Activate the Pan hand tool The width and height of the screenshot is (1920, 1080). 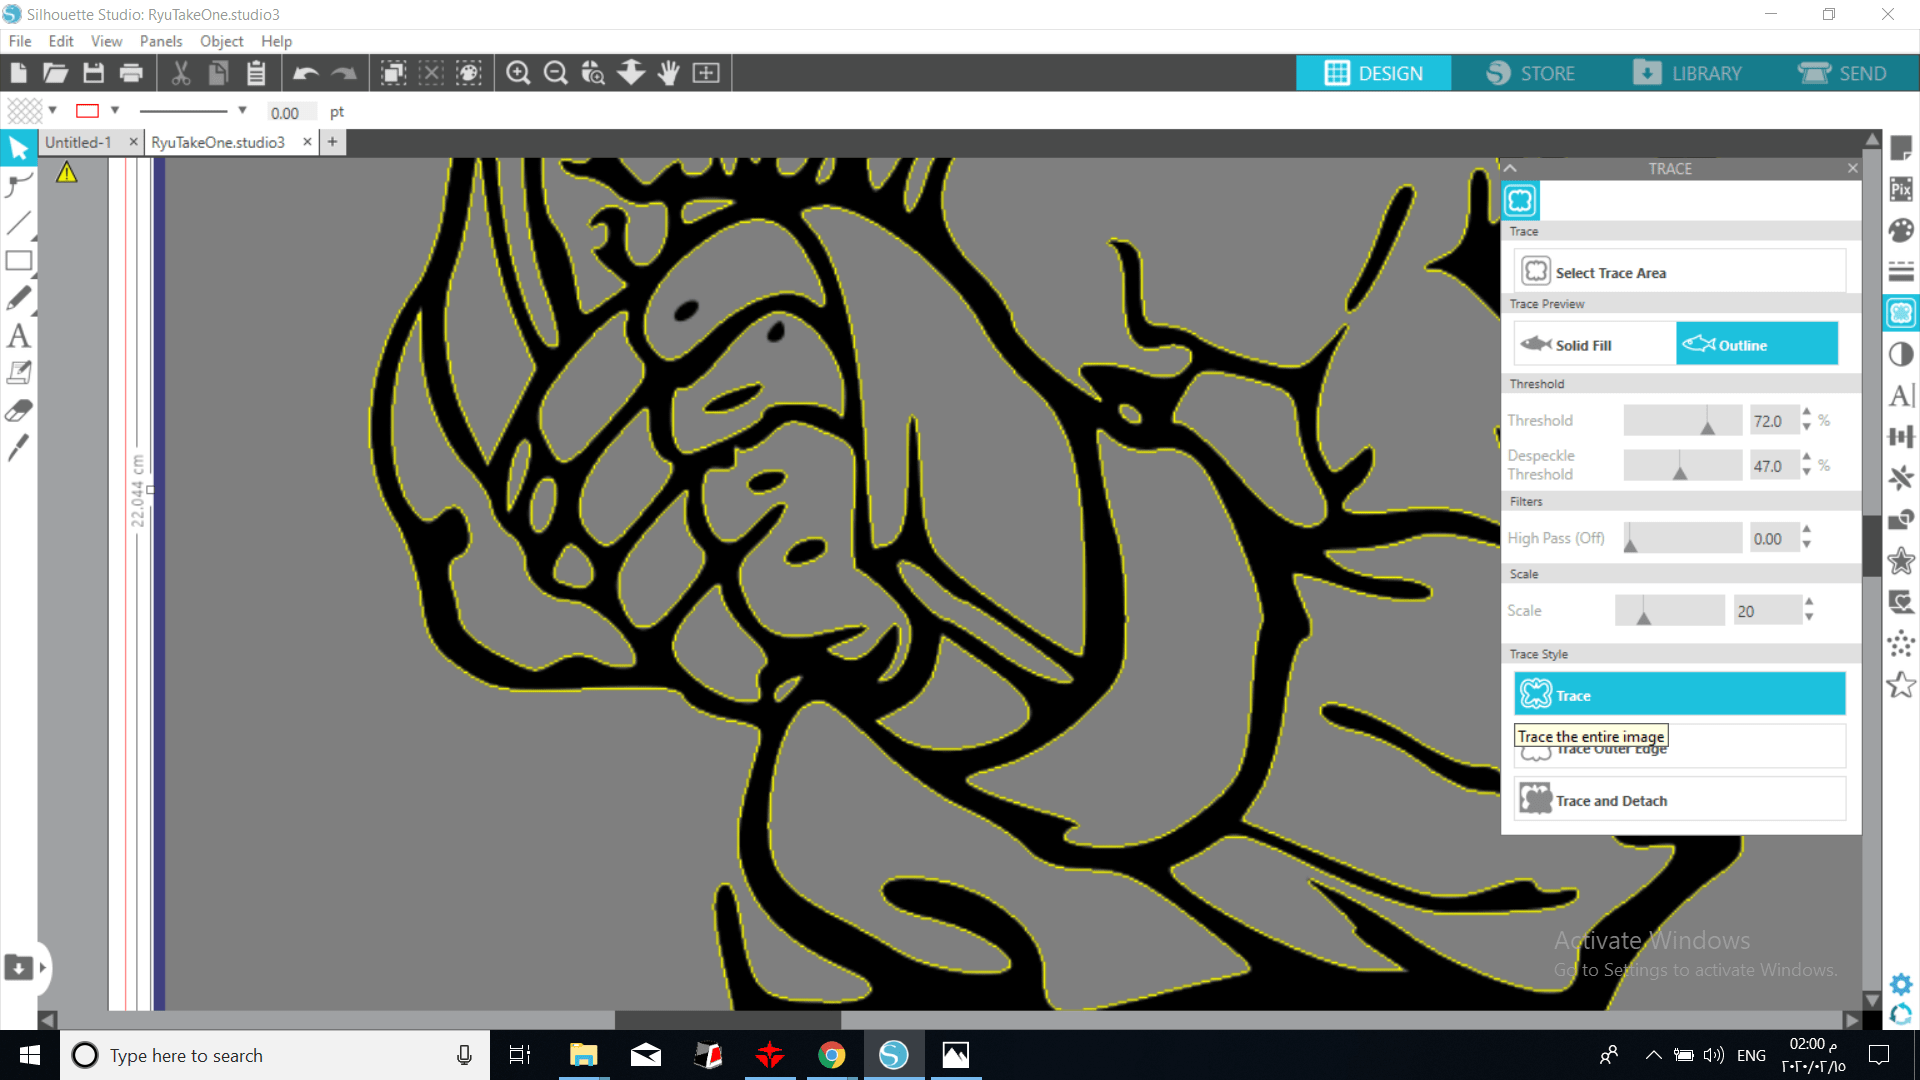point(669,73)
